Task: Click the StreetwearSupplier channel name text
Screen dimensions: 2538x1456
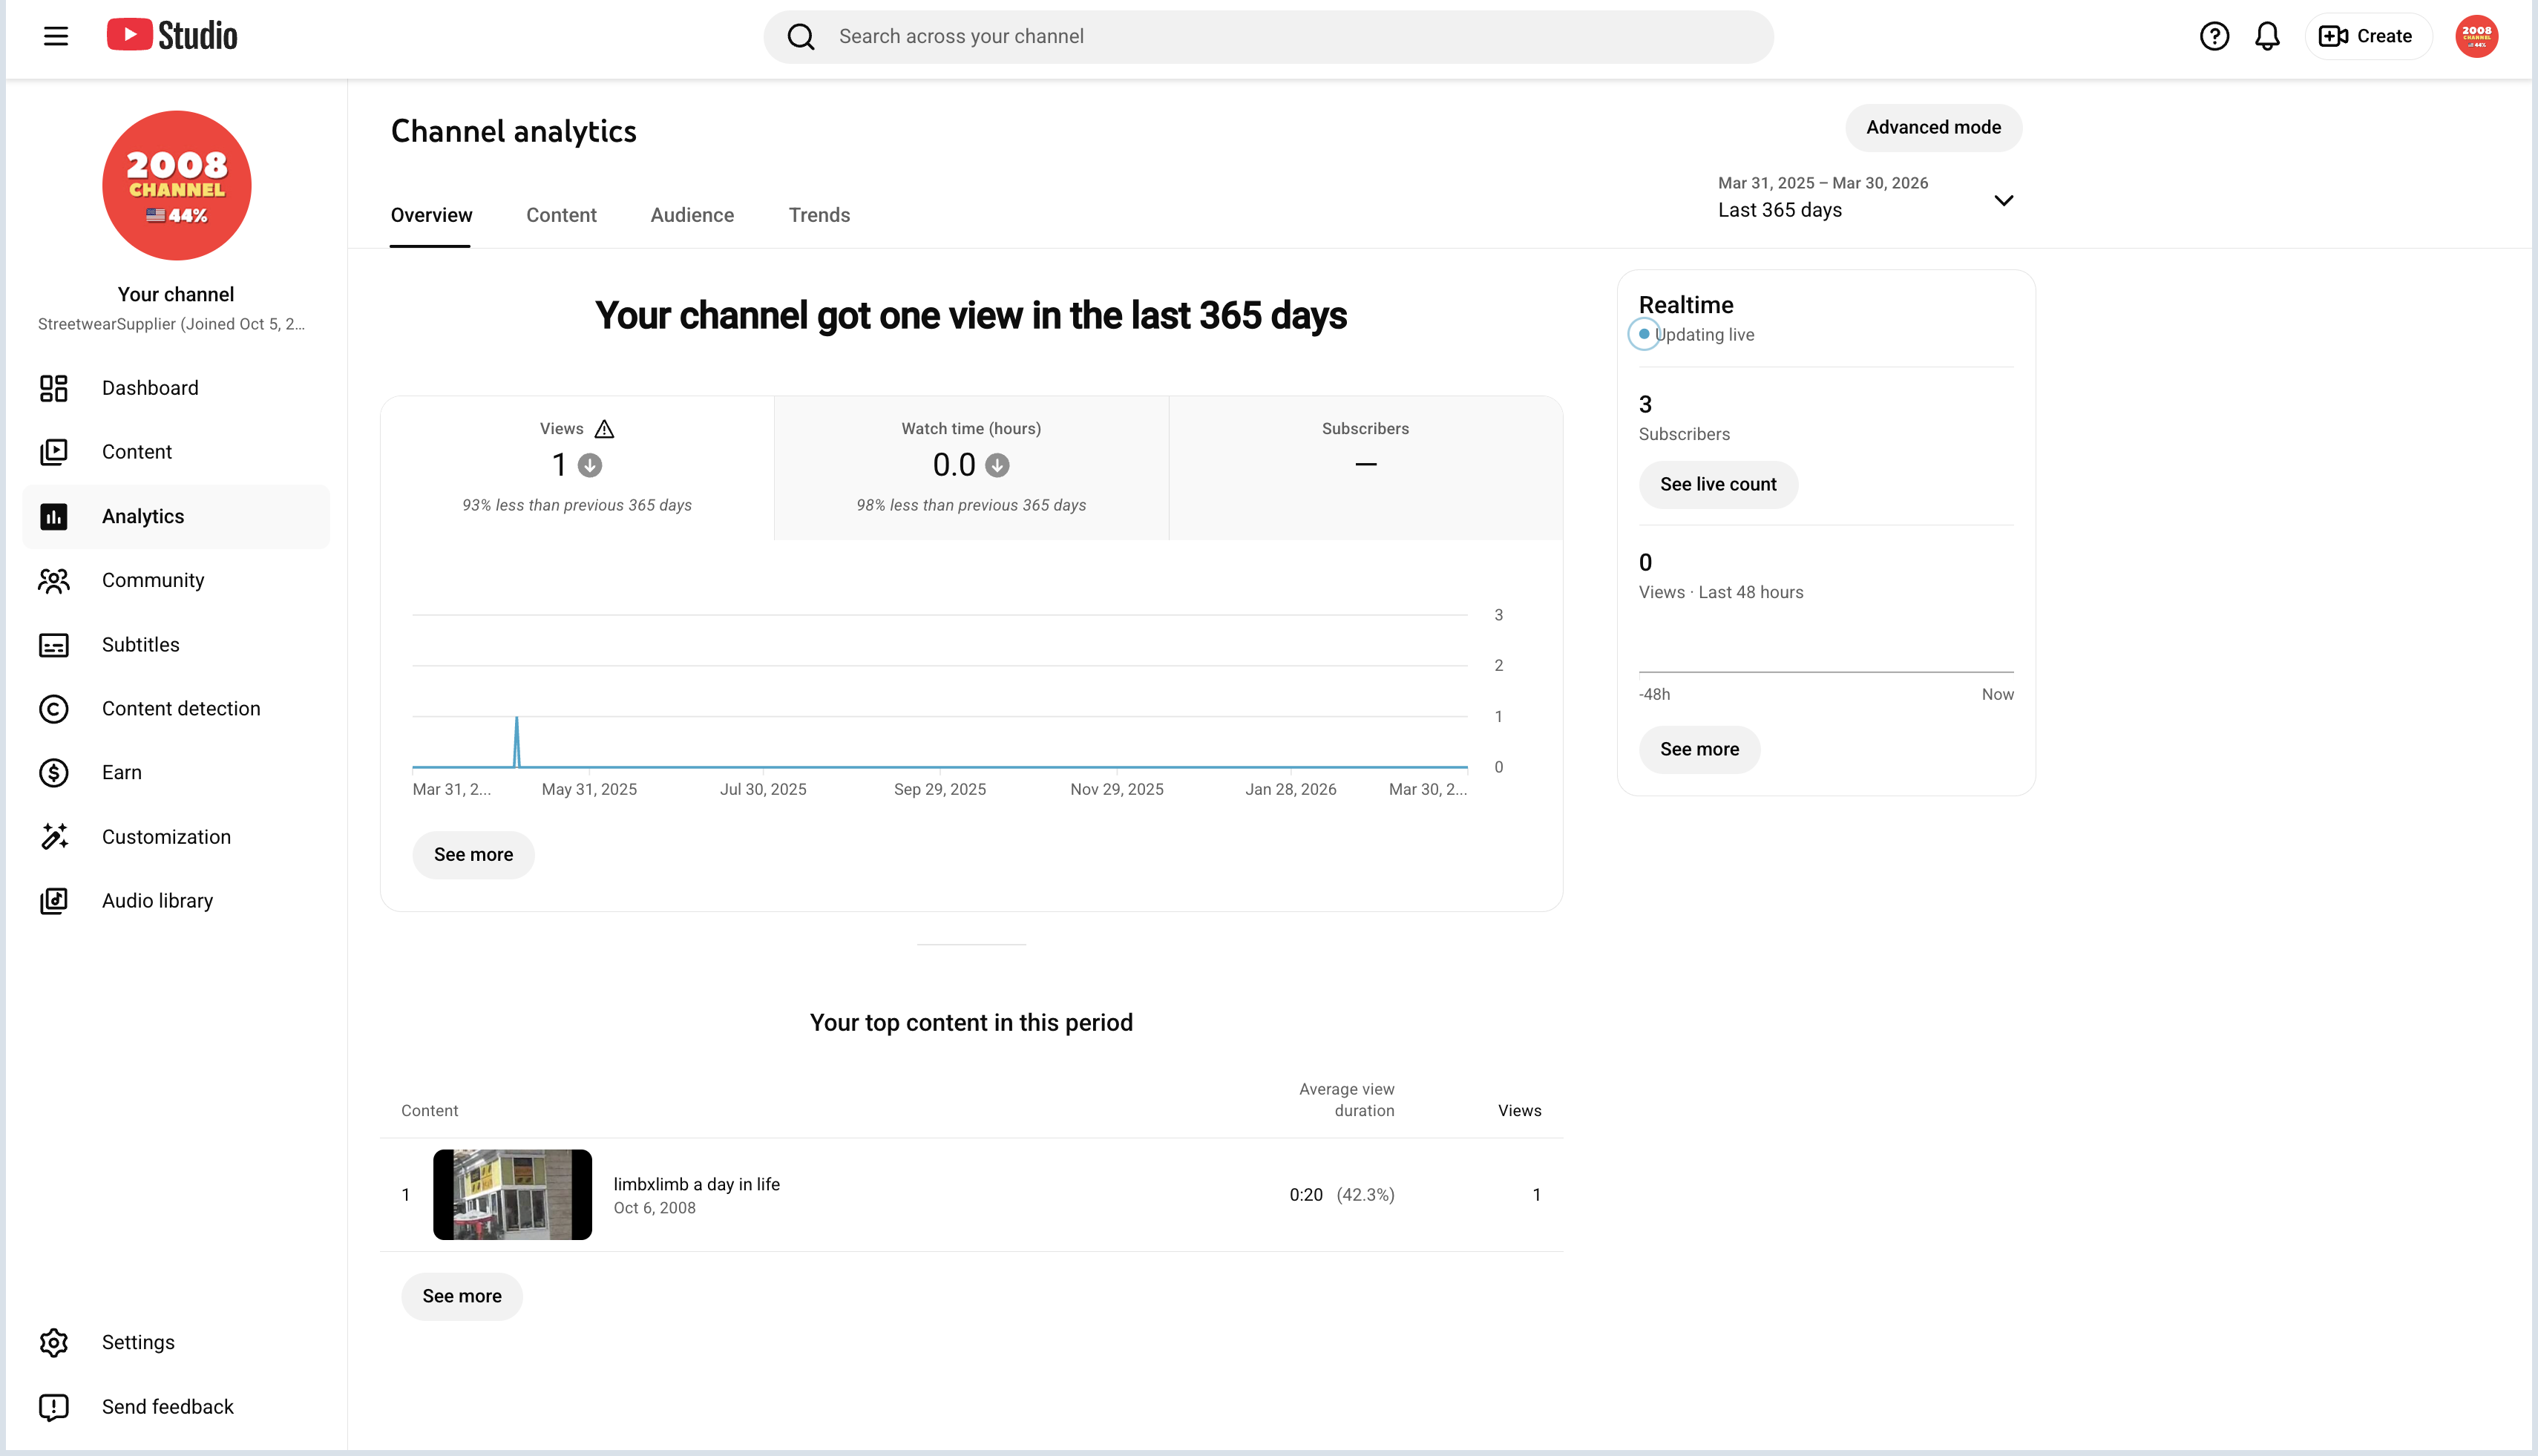Action: [171, 324]
